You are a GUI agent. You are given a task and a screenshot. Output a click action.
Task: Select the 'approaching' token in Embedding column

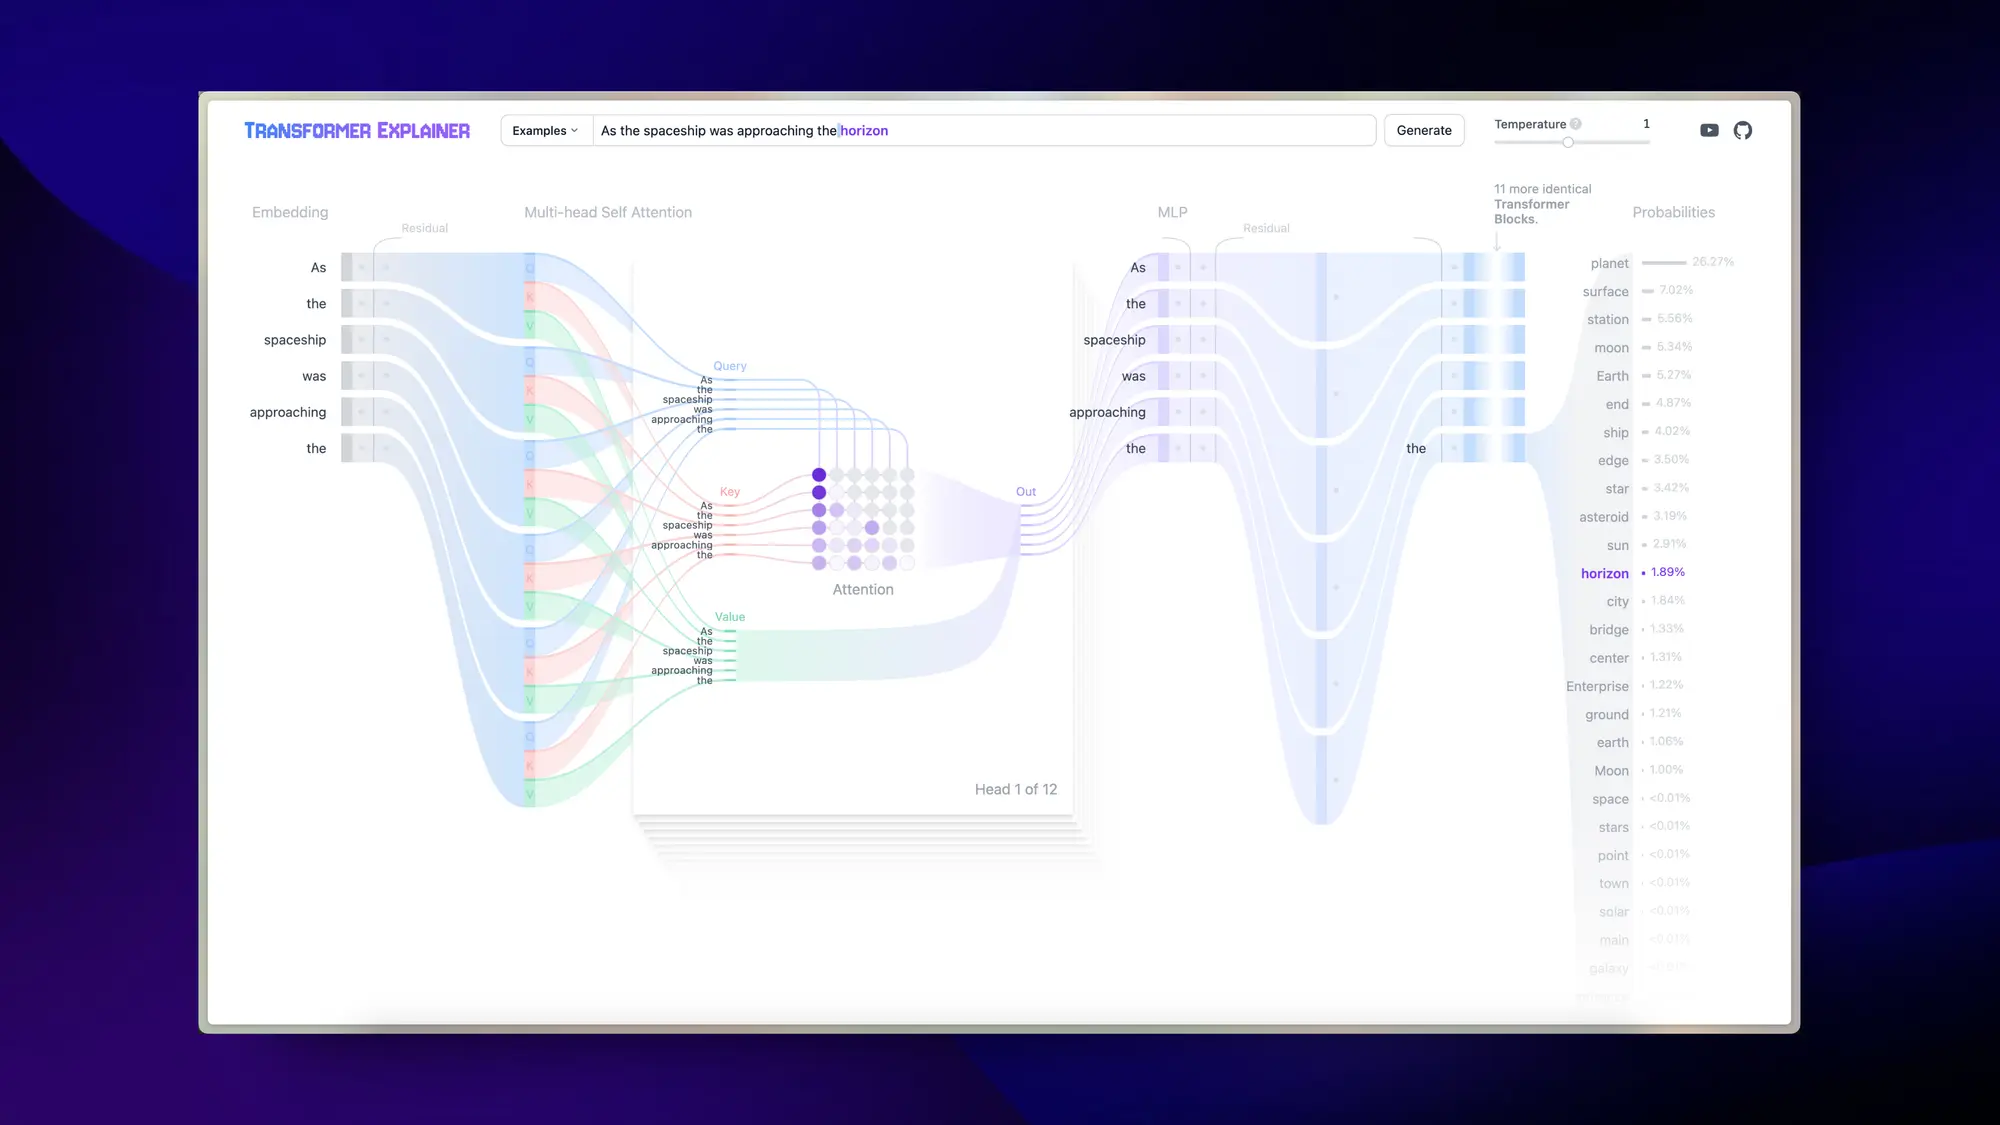pyautogui.click(x=288, y=412)
